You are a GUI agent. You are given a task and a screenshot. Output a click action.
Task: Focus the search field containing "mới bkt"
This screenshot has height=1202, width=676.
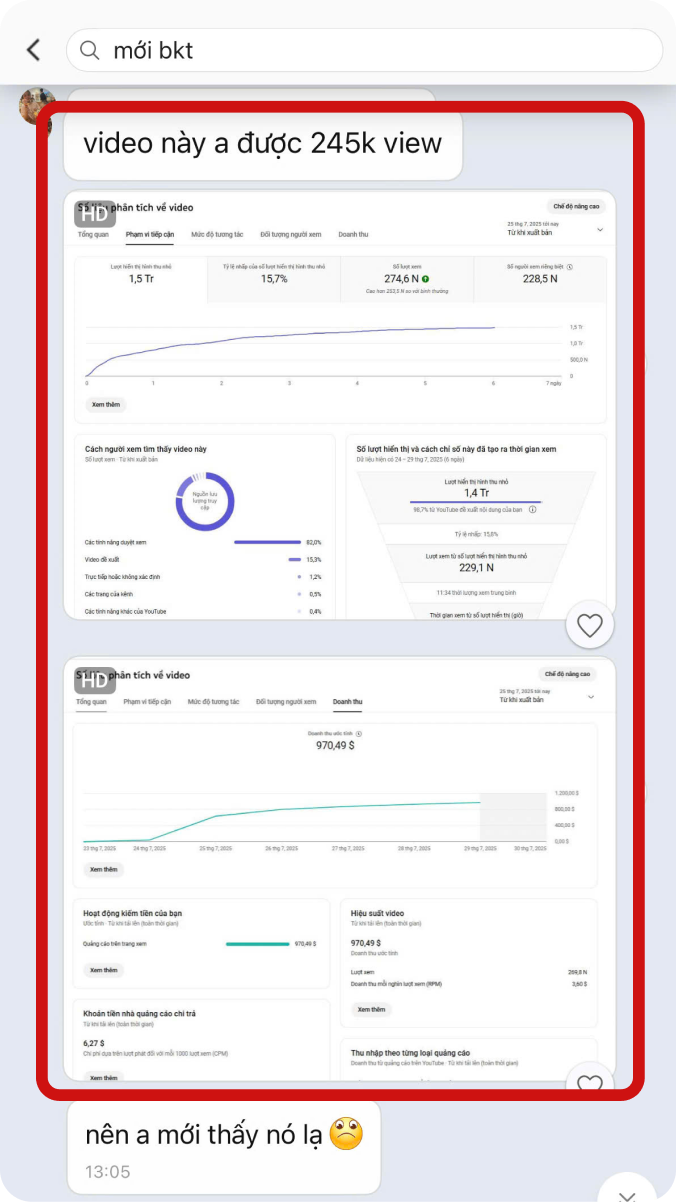380,50
